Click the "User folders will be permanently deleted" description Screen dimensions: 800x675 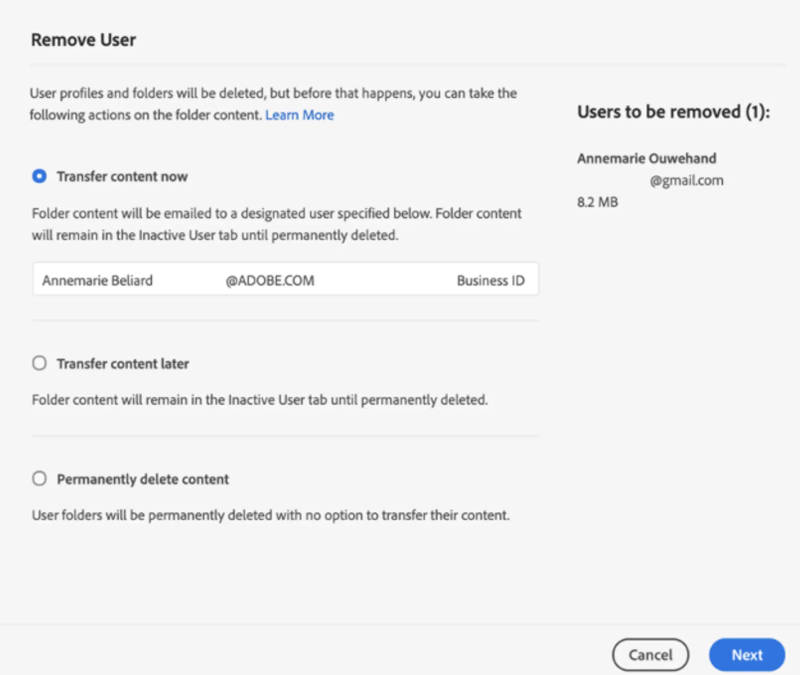pos(270,516)
